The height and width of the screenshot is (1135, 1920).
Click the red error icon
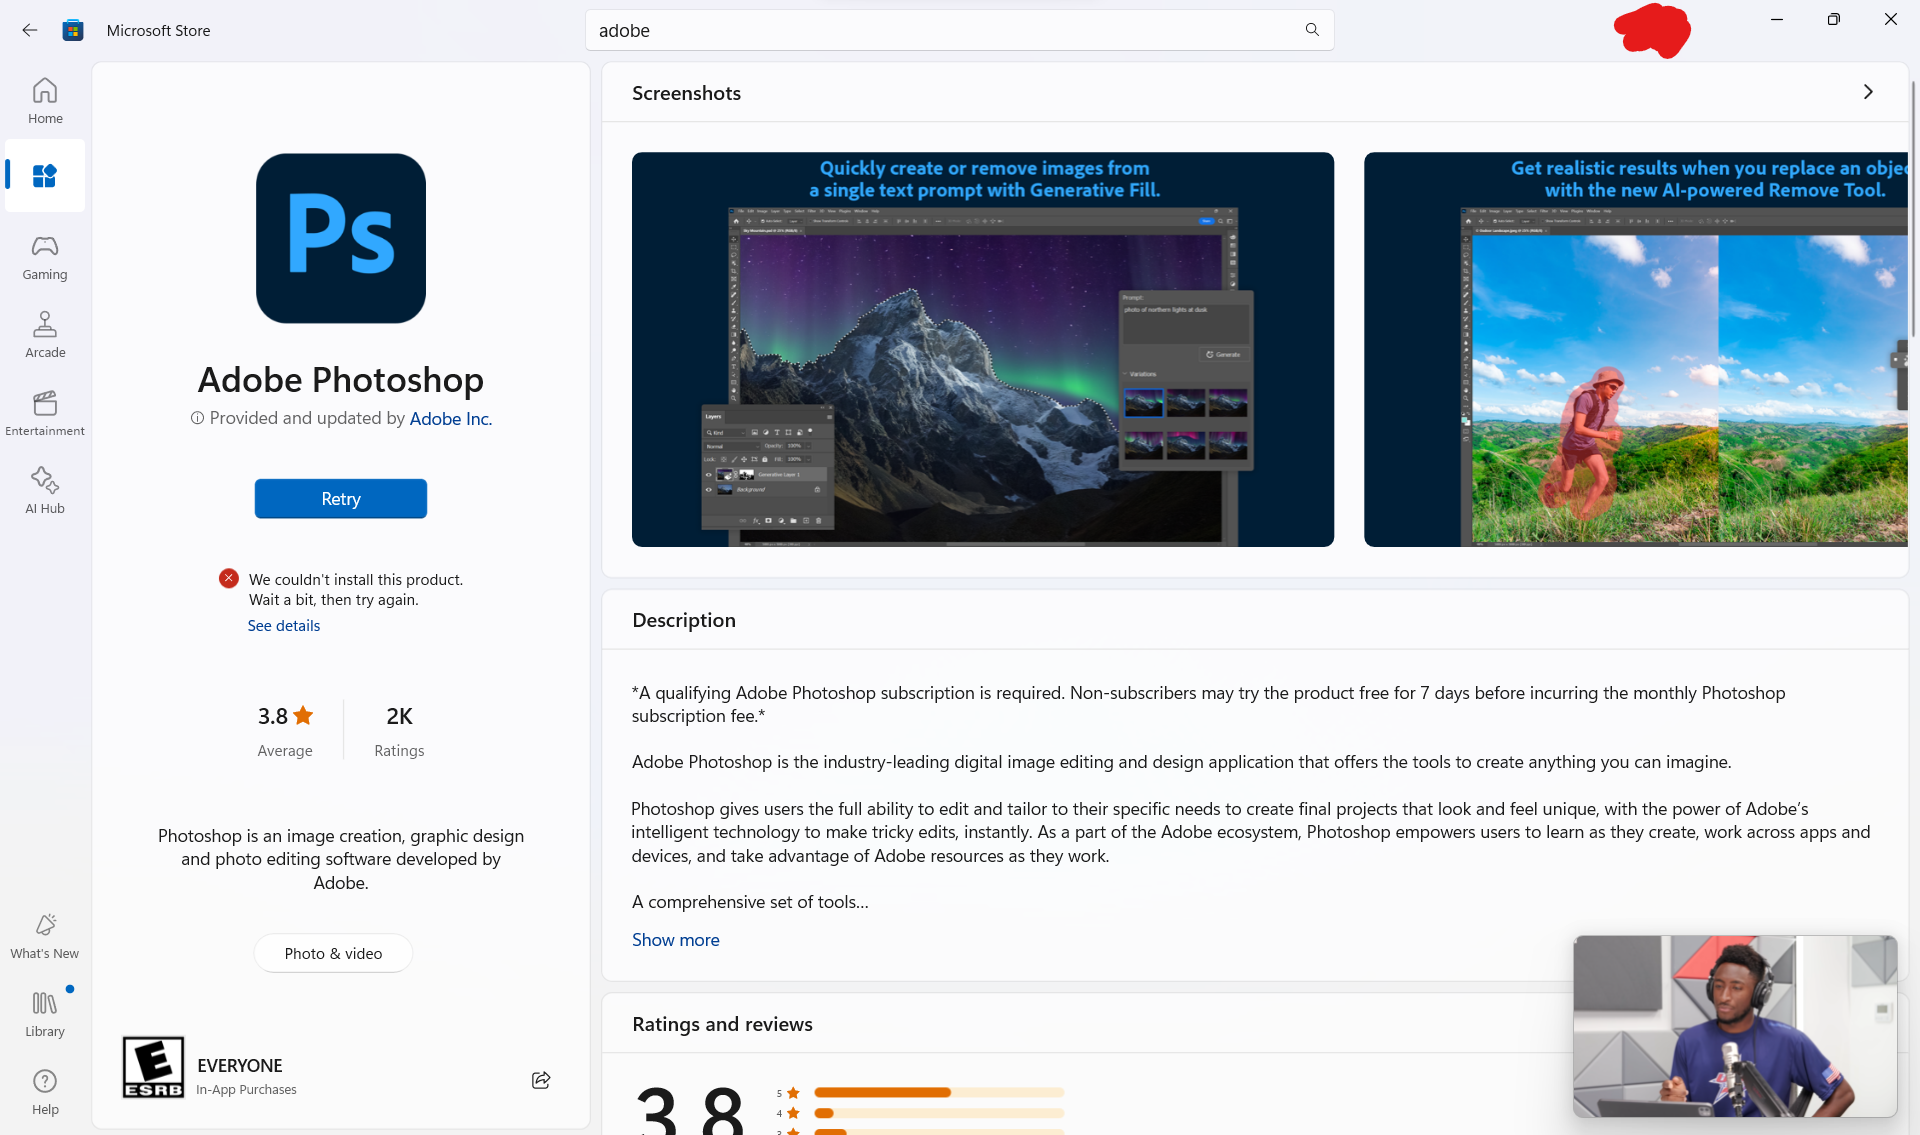click(229, 578)
